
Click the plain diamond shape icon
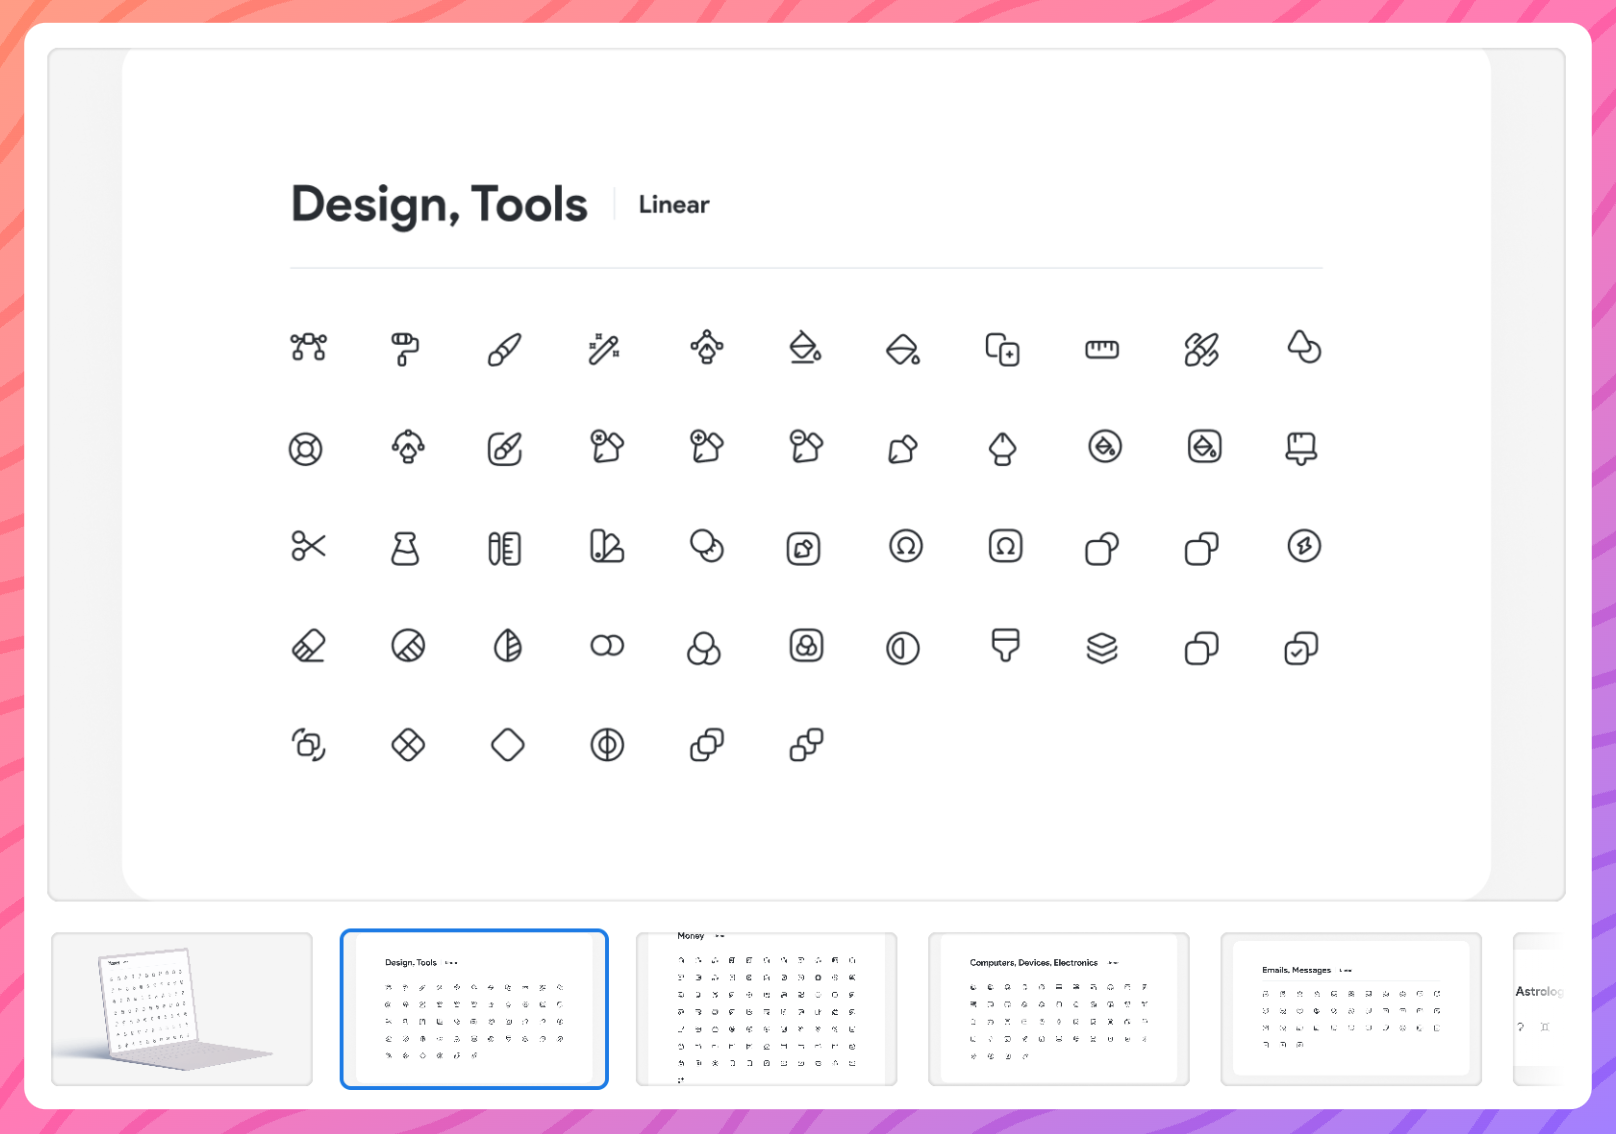pos(508,745)
